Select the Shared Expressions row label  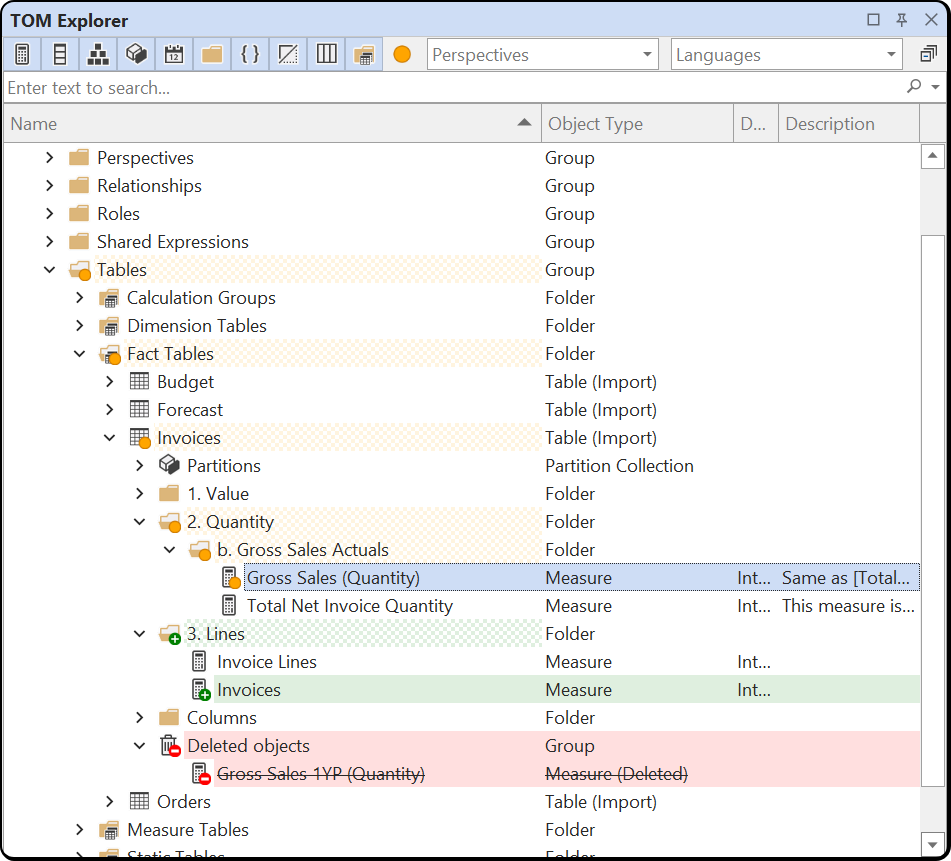(x=173, y=241)
